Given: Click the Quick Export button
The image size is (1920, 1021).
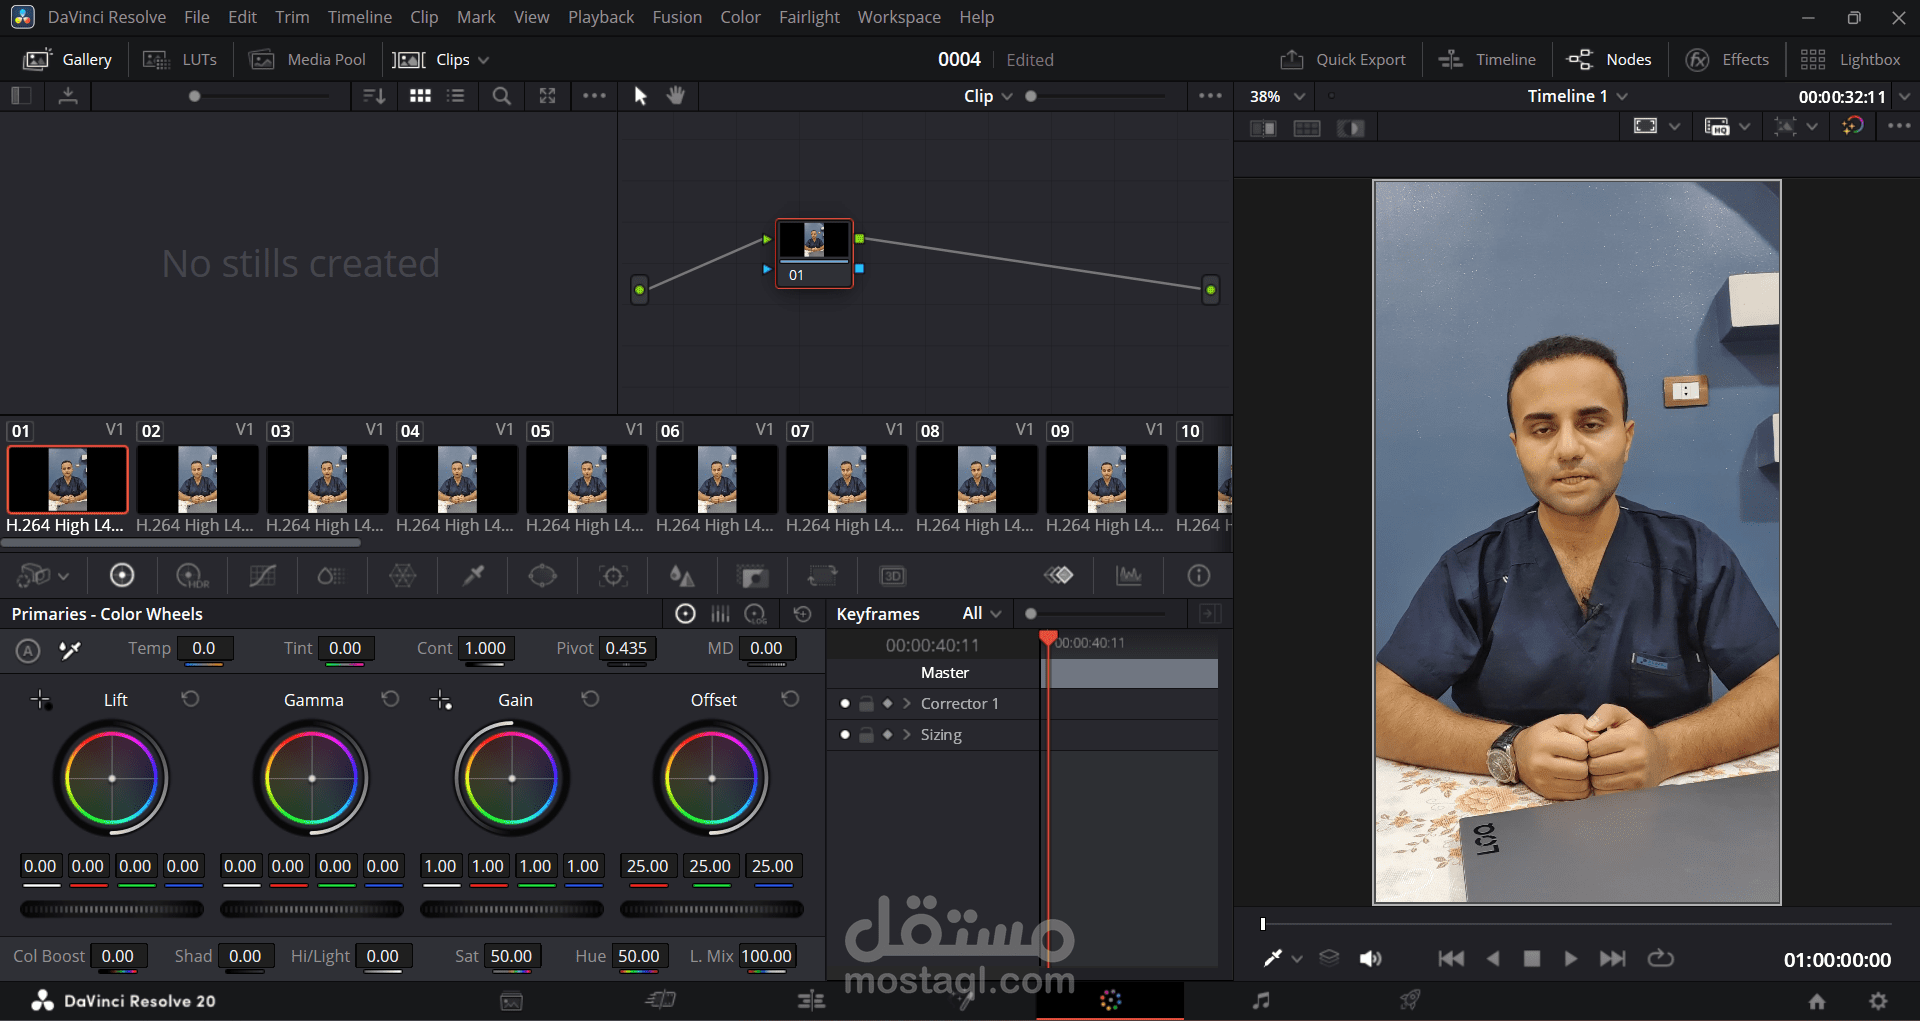Looking at the screenshot, I should pyautogui.click(x=1343, y=59).
